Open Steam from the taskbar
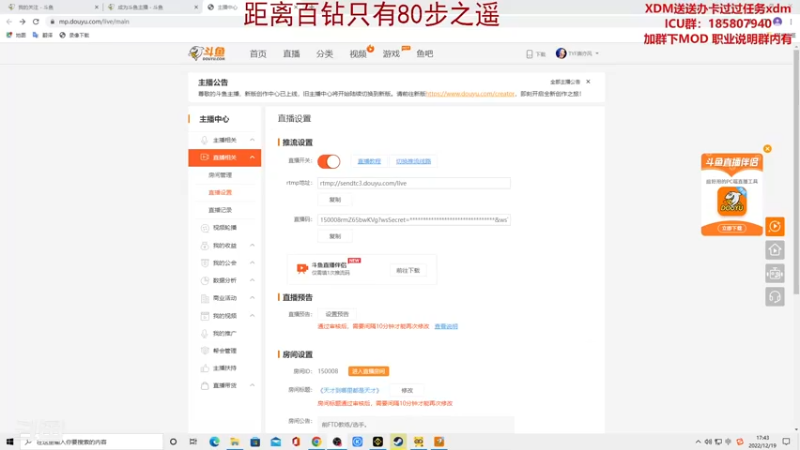800x450 pixels. click(x=398, y=442)
